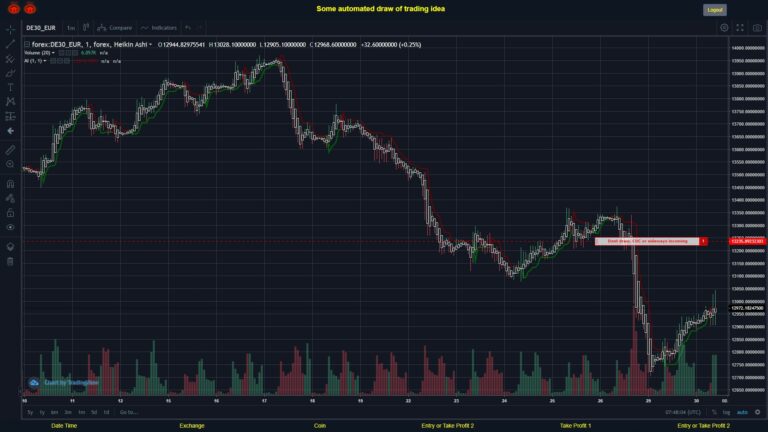Toggle the auto scale option
768x432 pixels.
click(742, 412)
